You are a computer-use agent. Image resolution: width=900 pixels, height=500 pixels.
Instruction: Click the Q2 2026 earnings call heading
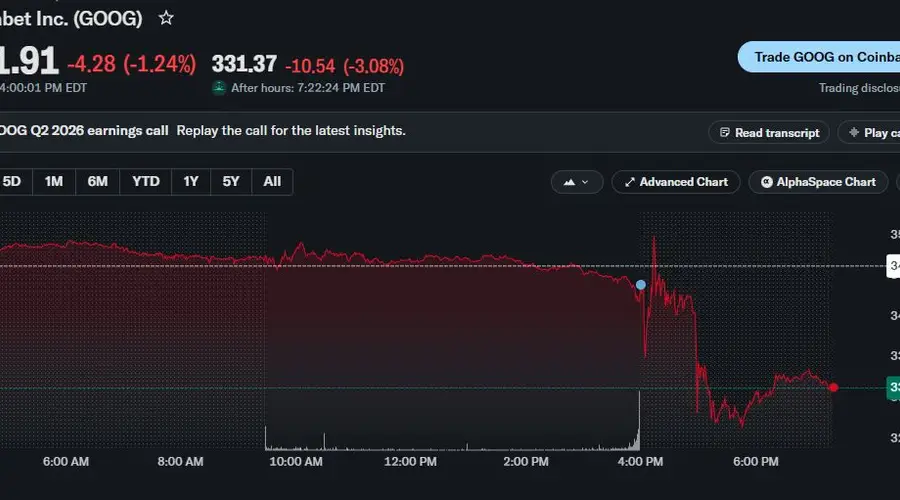(x=84, y=131)
